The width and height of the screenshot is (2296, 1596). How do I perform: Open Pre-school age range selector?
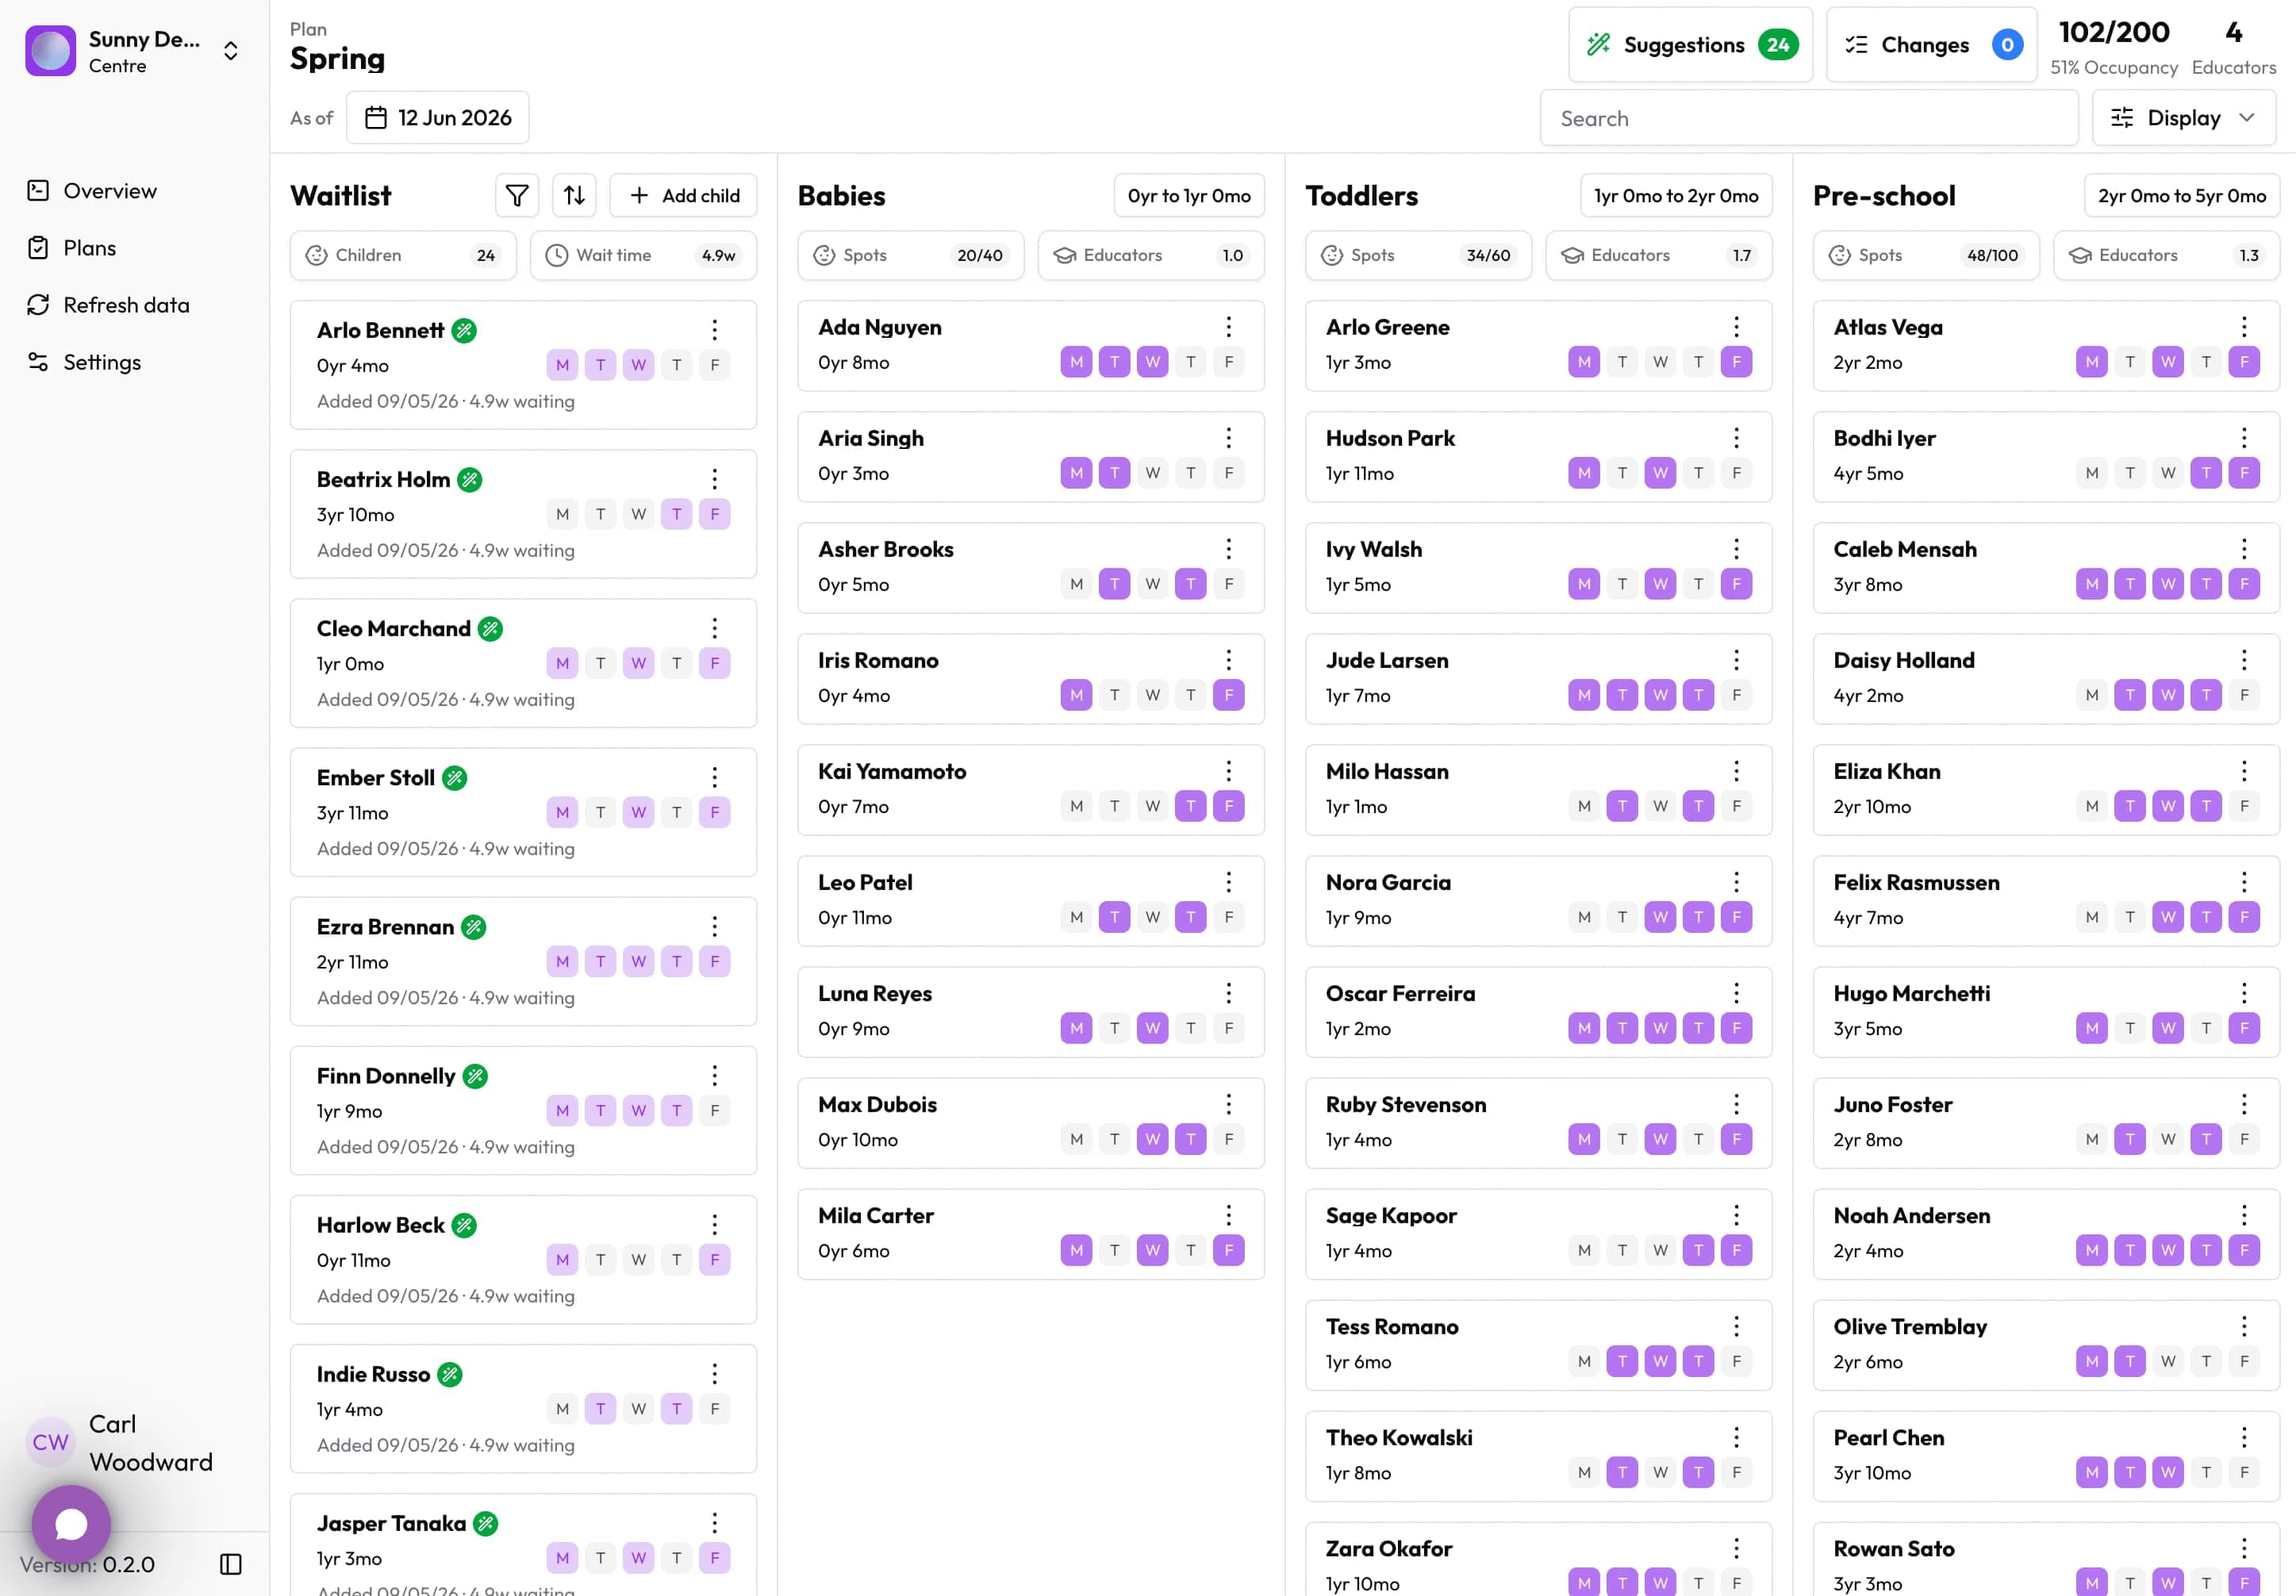(2181, 196)
